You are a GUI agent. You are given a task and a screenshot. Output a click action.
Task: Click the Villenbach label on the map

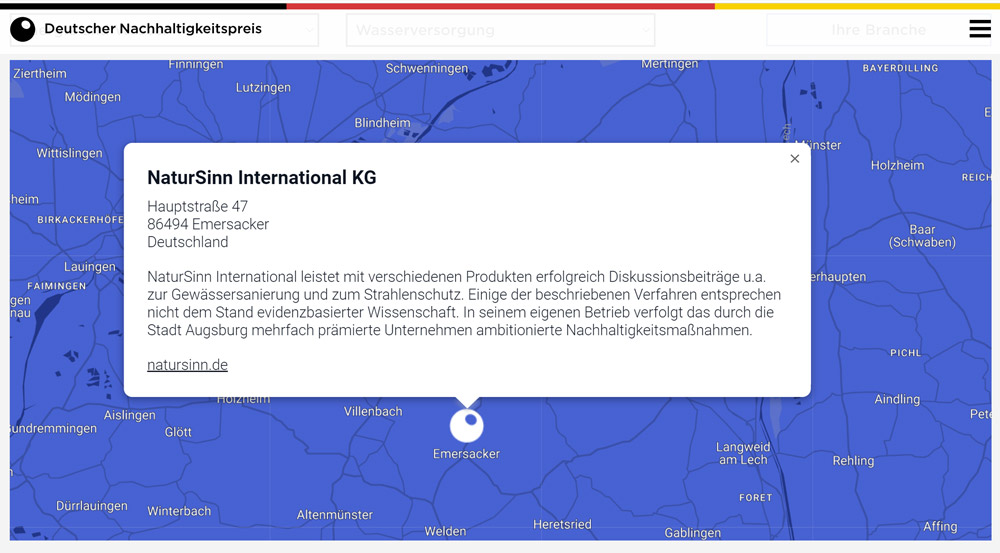(373, 411)
